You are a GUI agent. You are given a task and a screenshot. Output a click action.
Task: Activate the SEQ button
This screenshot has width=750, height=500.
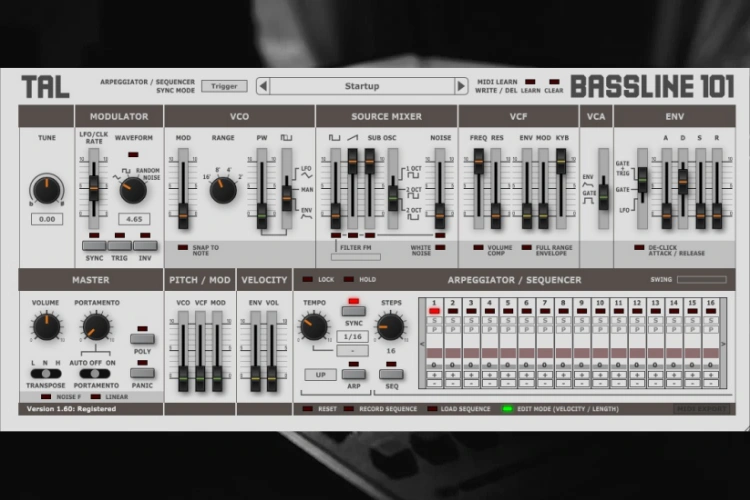[x=391, y=374]
